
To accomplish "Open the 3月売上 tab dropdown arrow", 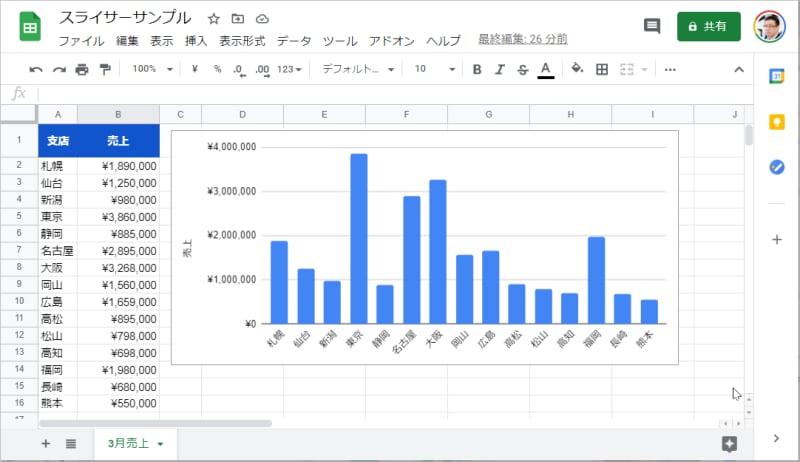I will pos(160,444).
